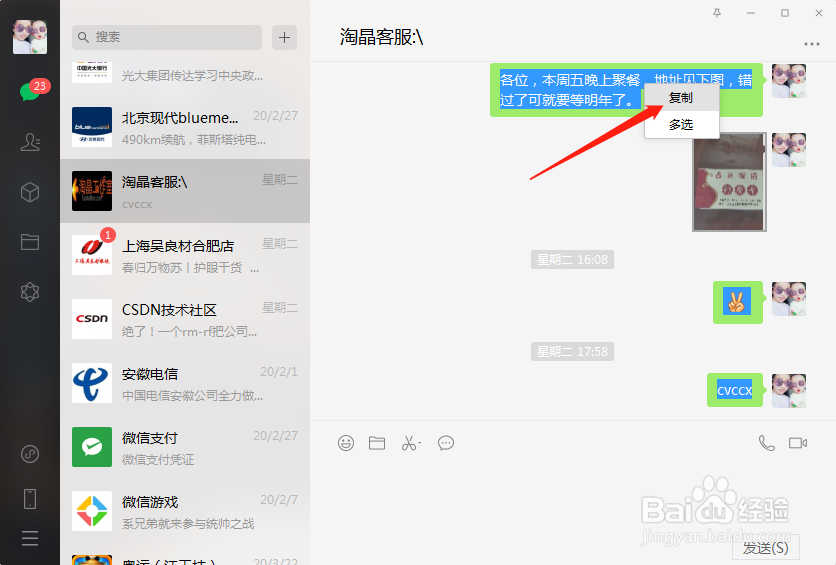Viewport: 836px width, 565px height.
Task: Open the favorites cube icon
Action: (30, 192)
